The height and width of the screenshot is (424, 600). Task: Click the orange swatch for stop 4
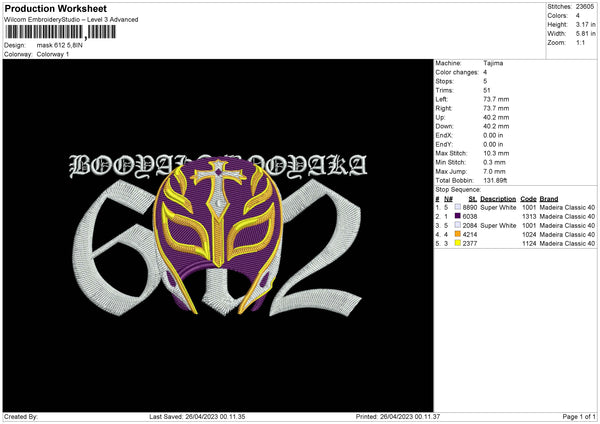pyautogui.click(x=458, y=234)
